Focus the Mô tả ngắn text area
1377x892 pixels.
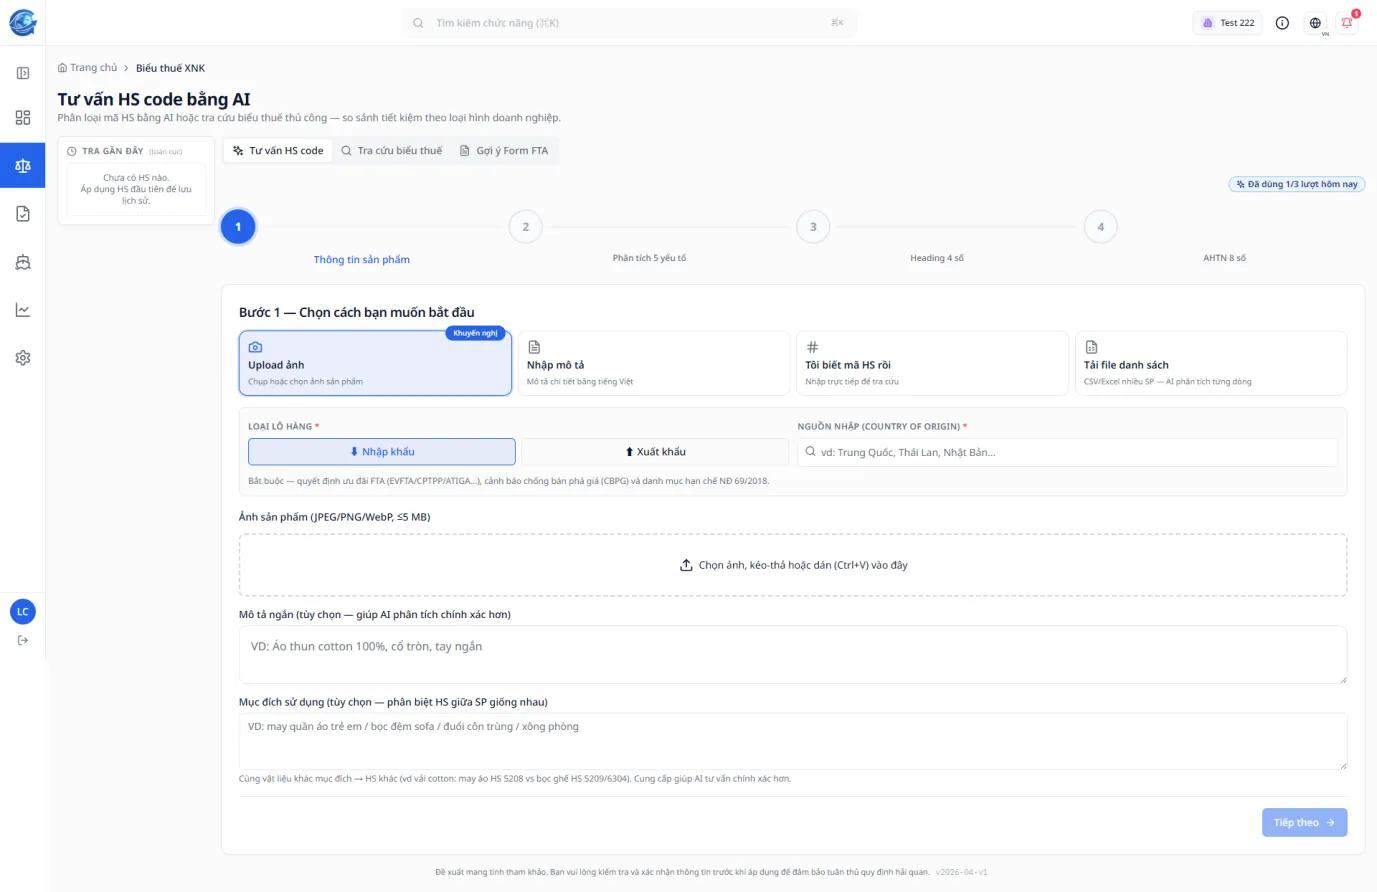pos(793,655)
